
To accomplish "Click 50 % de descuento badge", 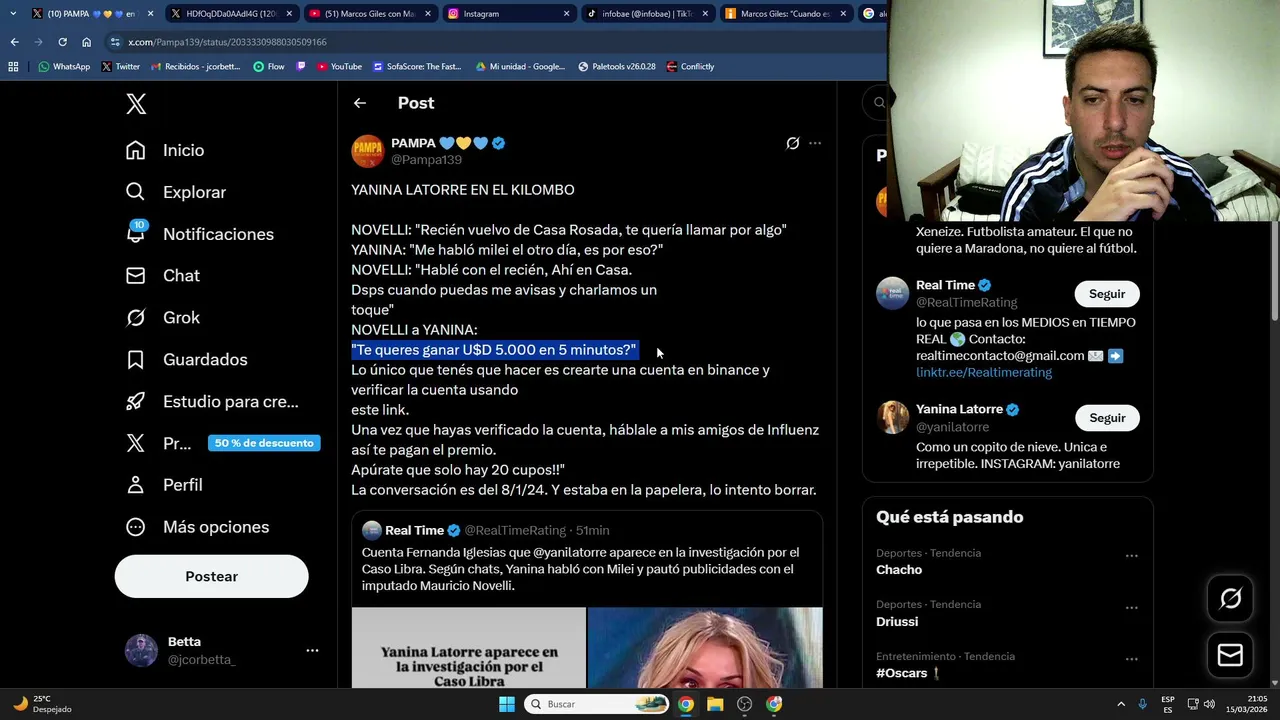I will (264, 443).
